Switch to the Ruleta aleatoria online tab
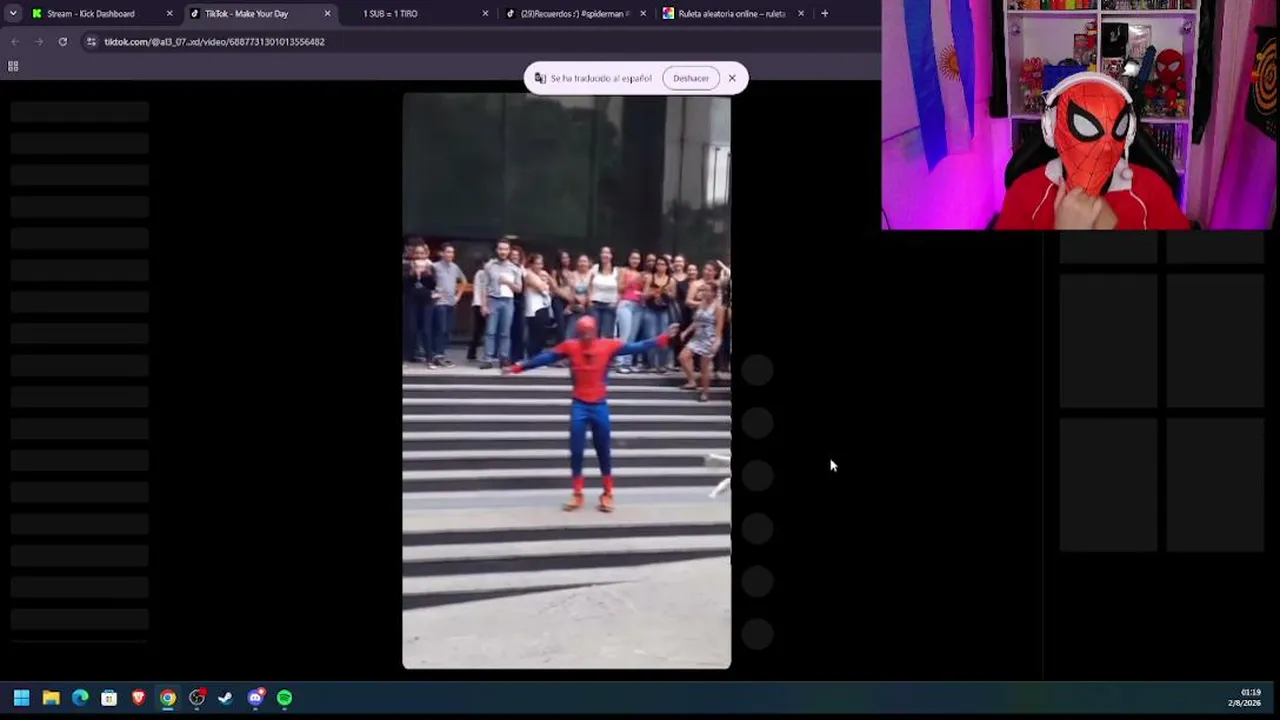 [731, 14]
